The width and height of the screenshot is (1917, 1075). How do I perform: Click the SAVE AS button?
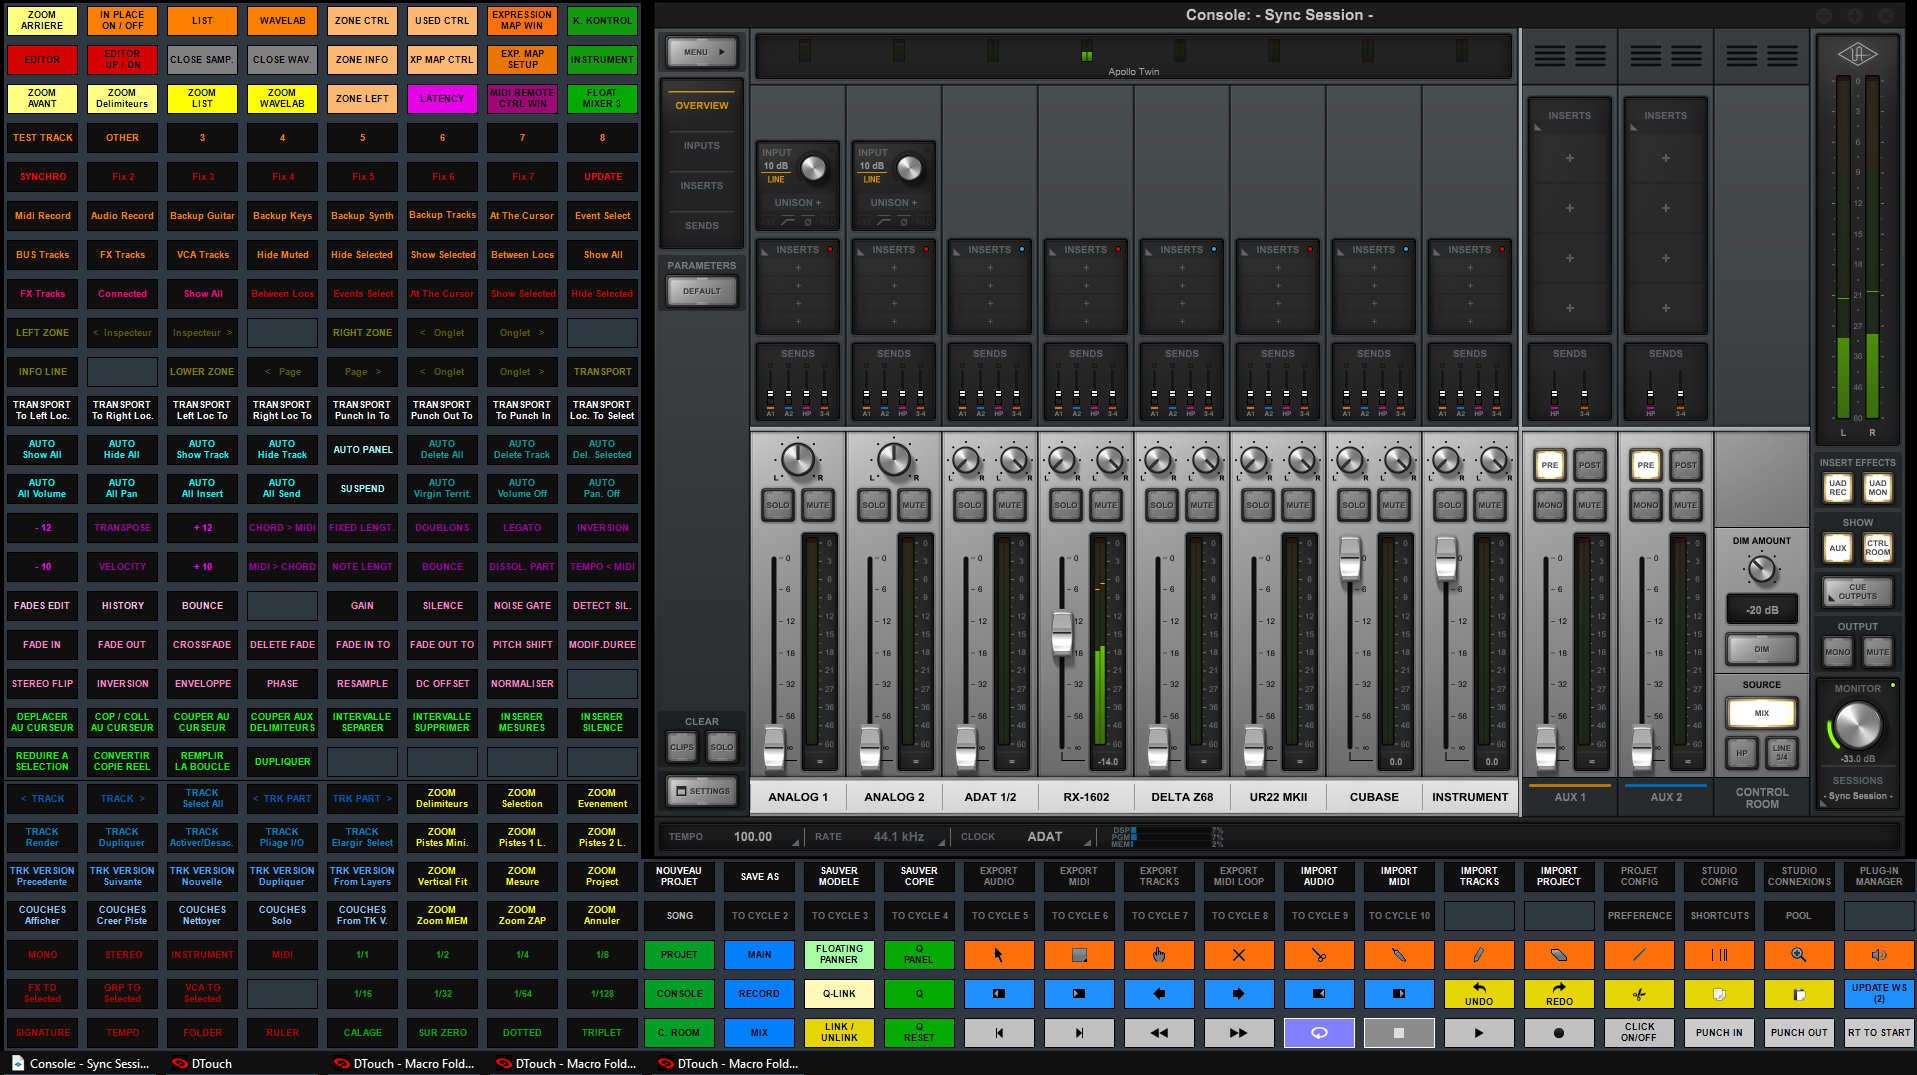click(760, 877)
